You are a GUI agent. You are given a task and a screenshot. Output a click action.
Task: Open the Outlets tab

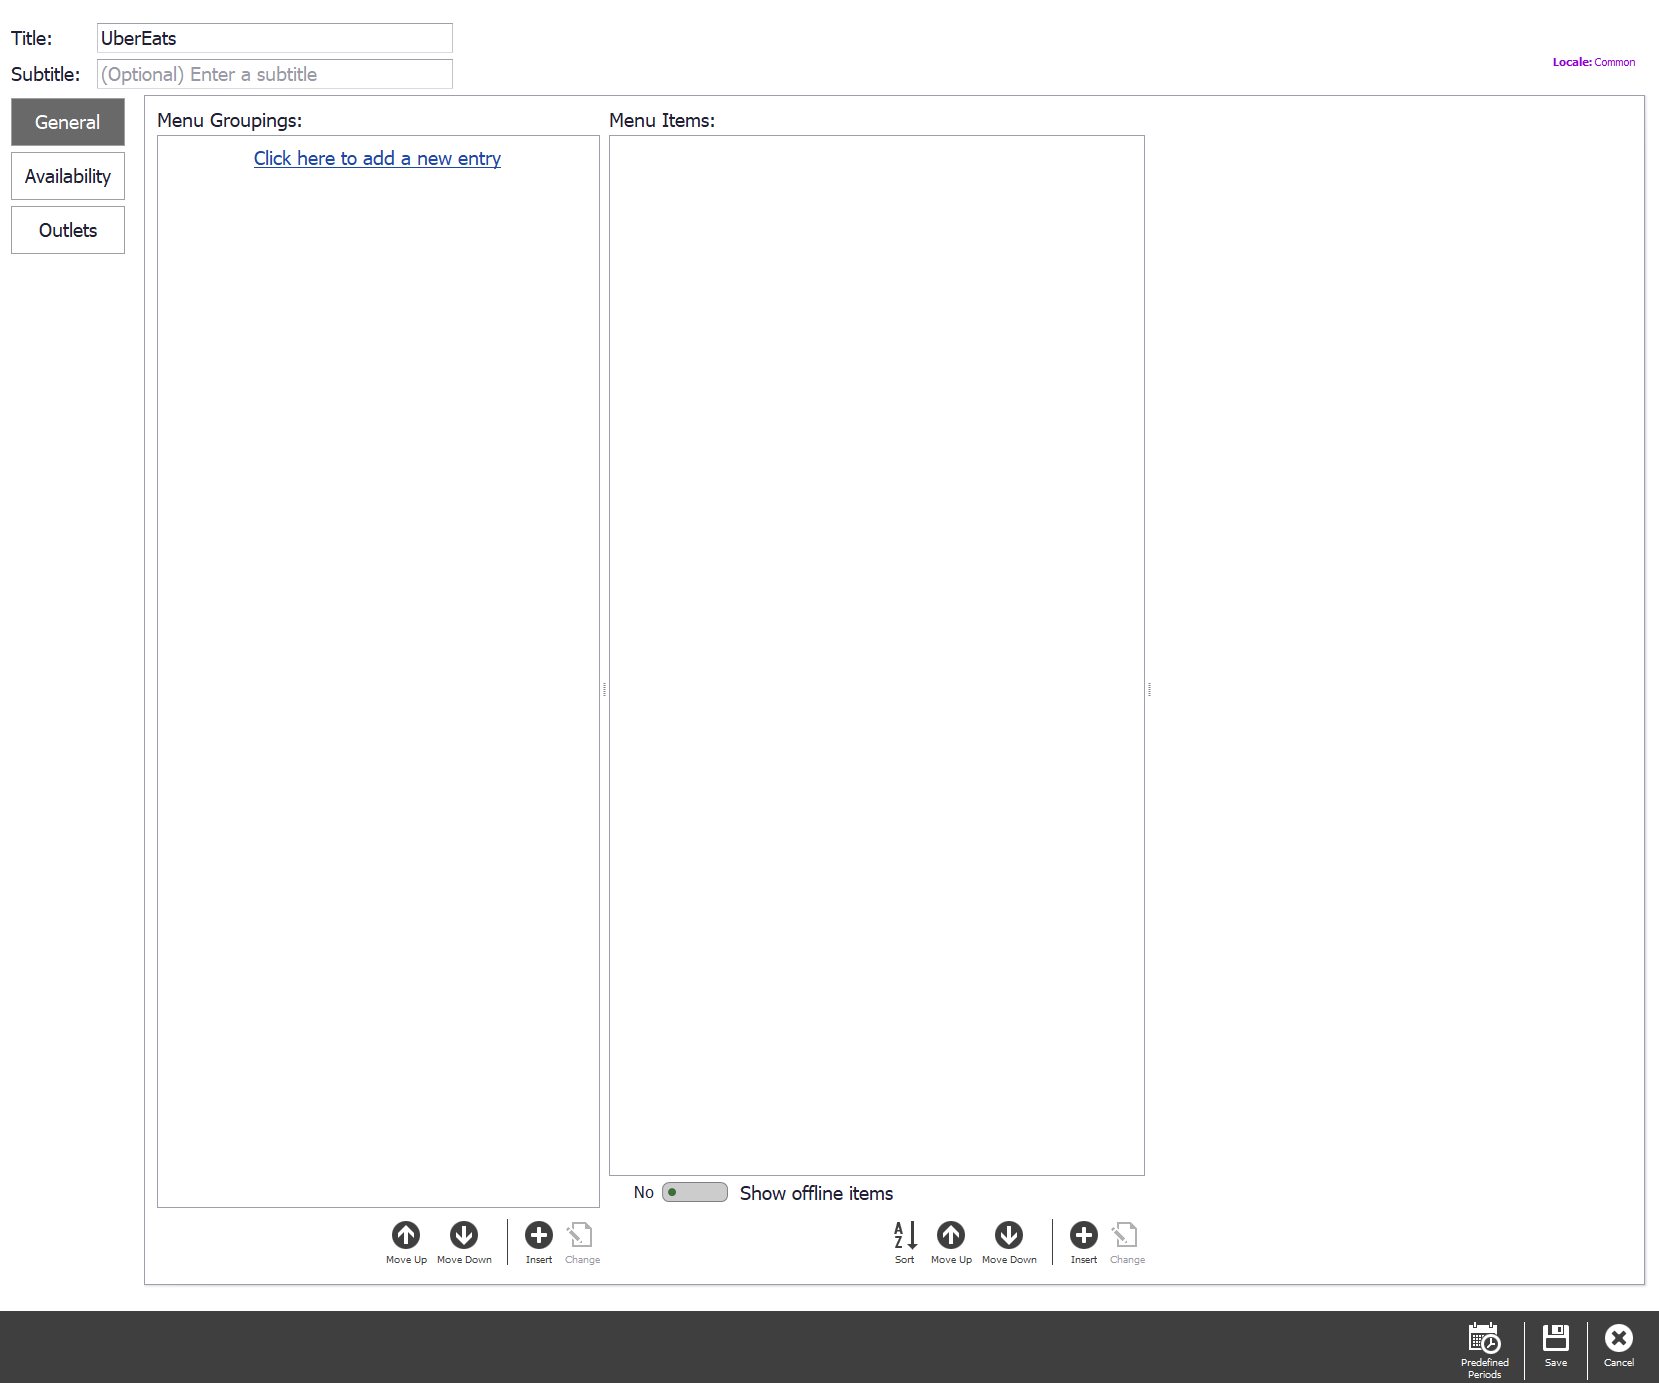[68, 230]
